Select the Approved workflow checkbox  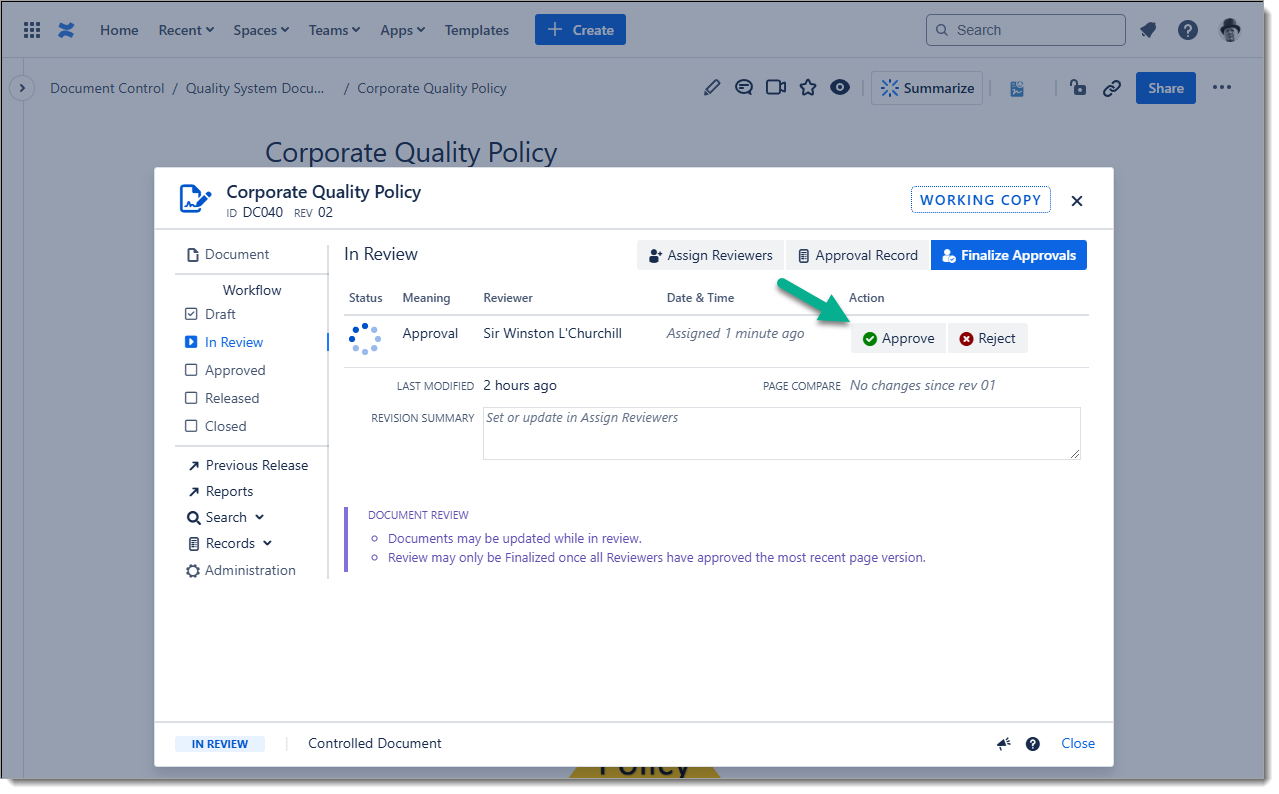pos(192,370)
